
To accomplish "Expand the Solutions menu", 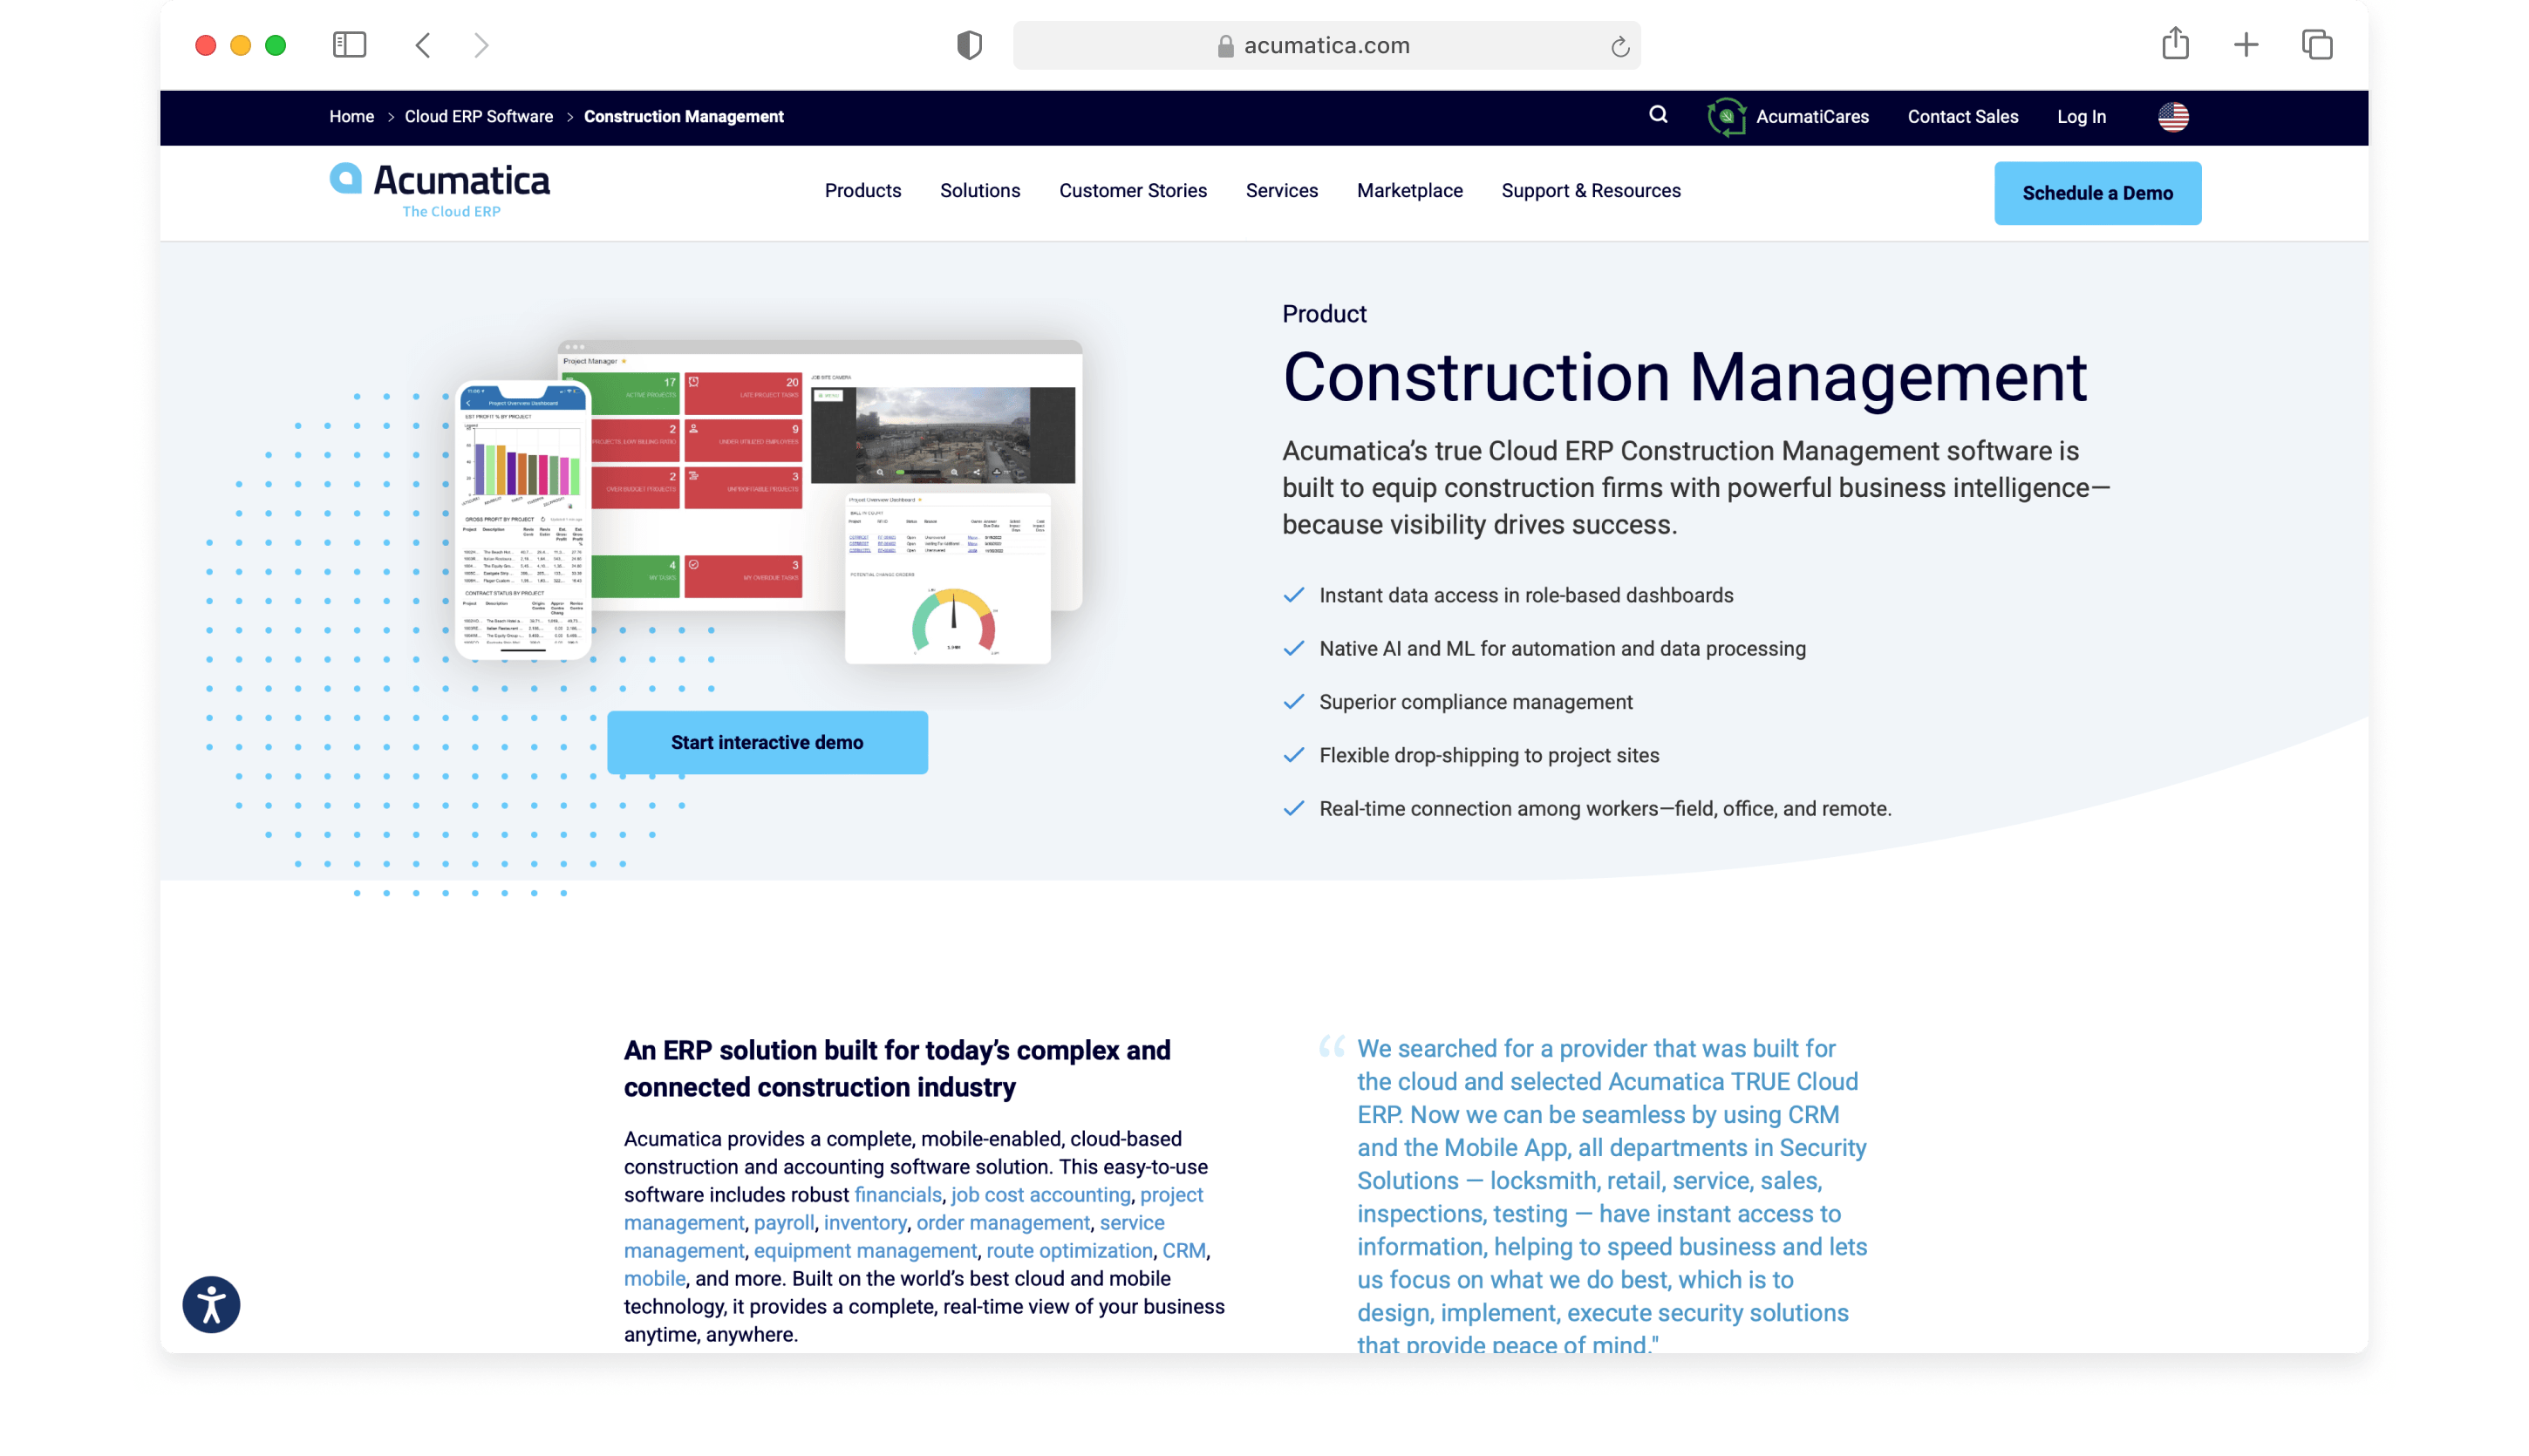I will coord(979,191).
